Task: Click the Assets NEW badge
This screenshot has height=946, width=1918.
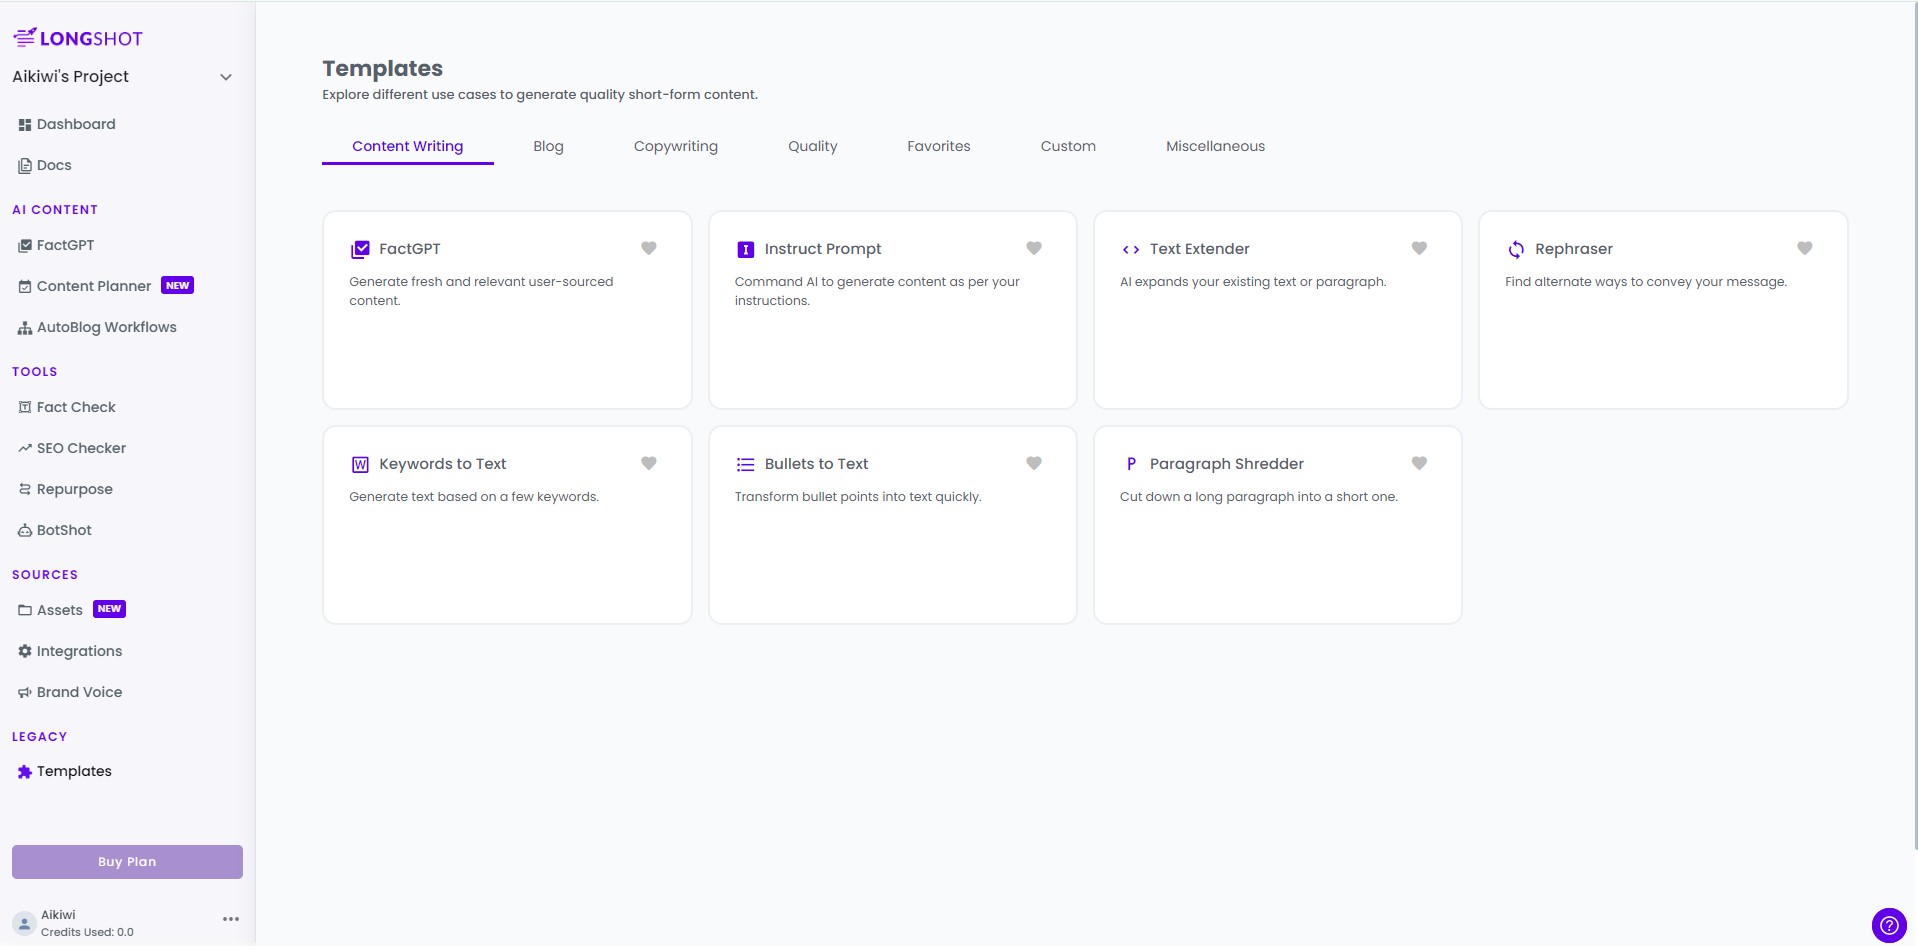Action: pyautogui.click(x=110, y=609)
